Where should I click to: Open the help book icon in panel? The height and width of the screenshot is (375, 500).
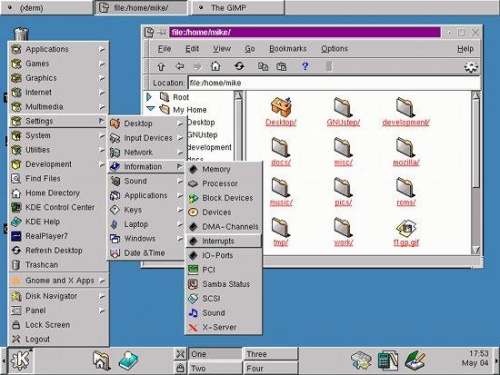tap(128, 360)
